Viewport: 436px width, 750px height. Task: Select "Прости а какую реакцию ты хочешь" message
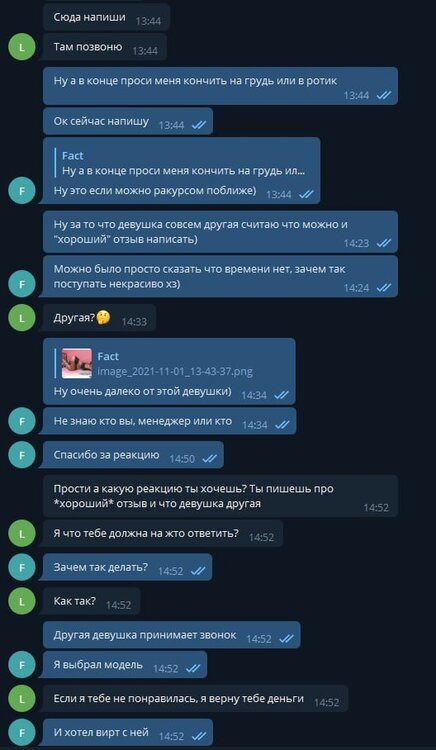220,496
